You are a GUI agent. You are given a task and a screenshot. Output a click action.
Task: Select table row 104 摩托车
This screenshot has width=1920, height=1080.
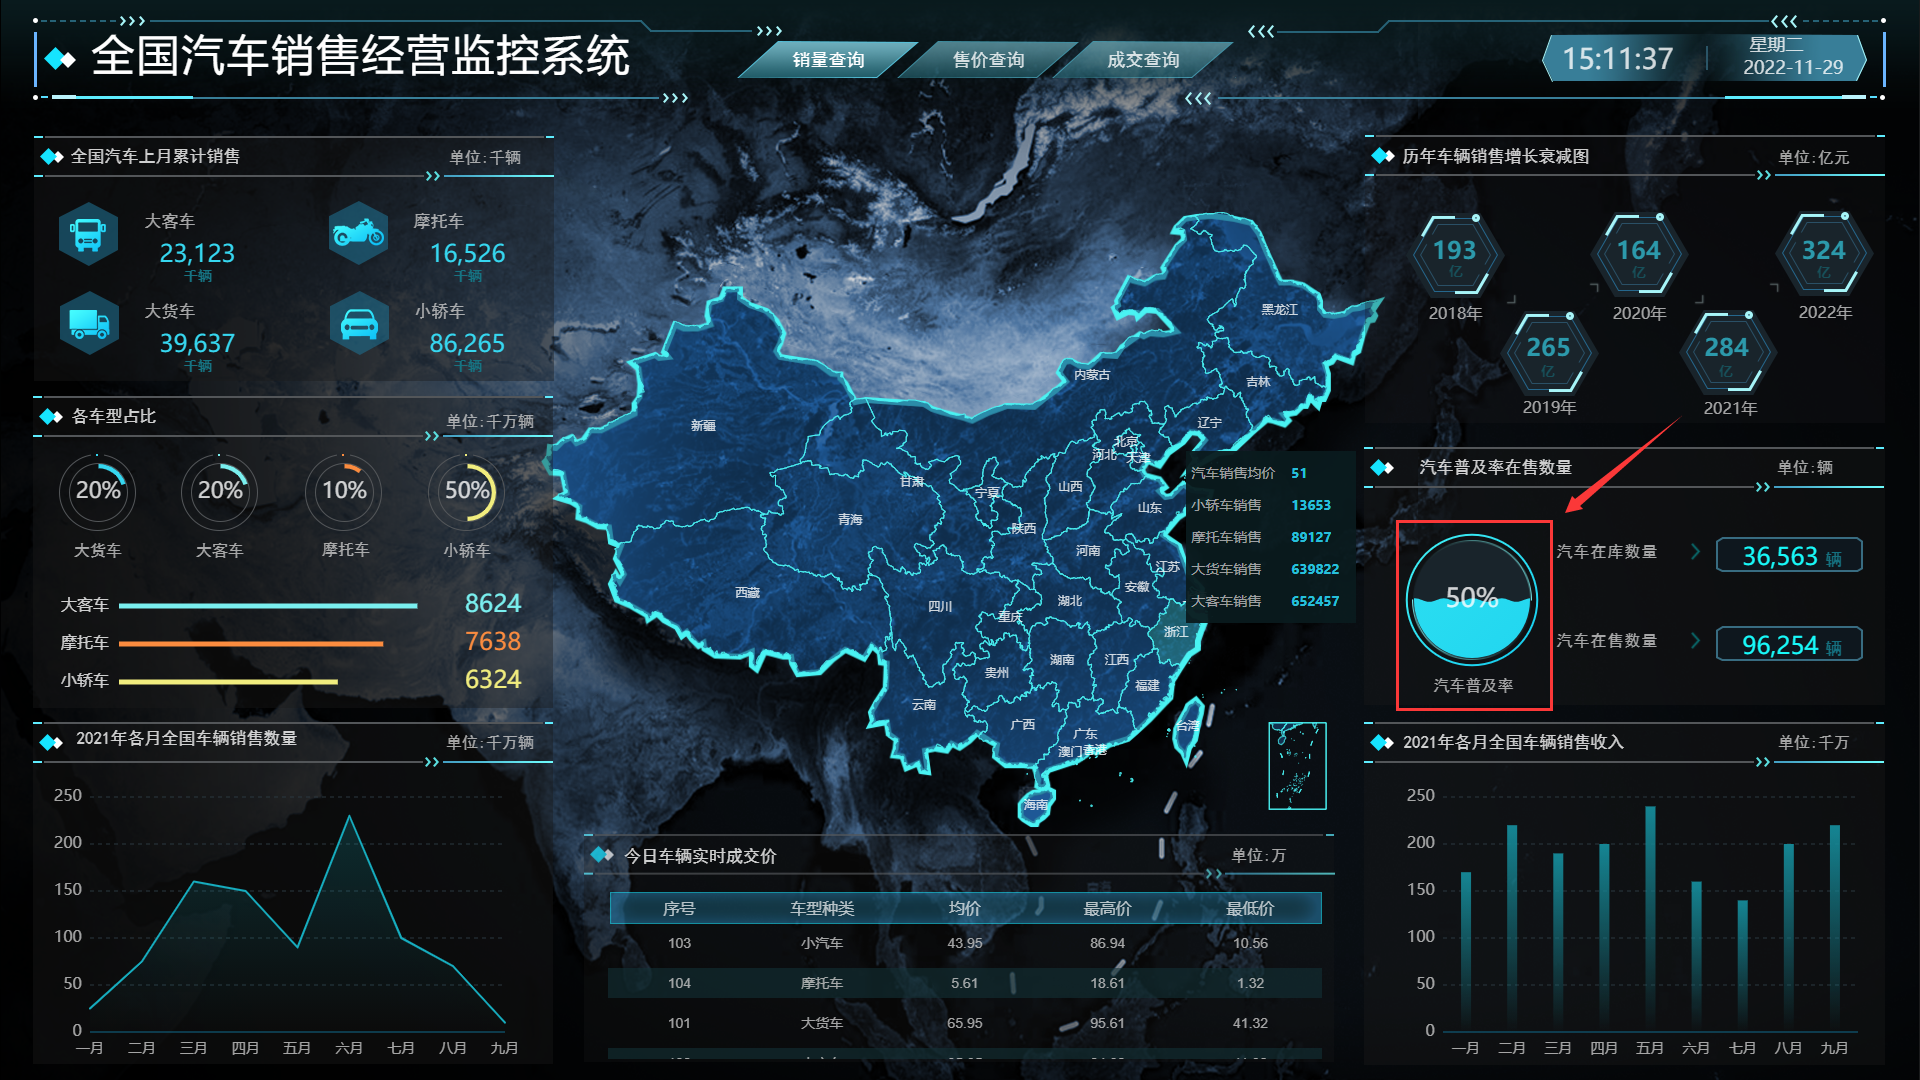965,983
